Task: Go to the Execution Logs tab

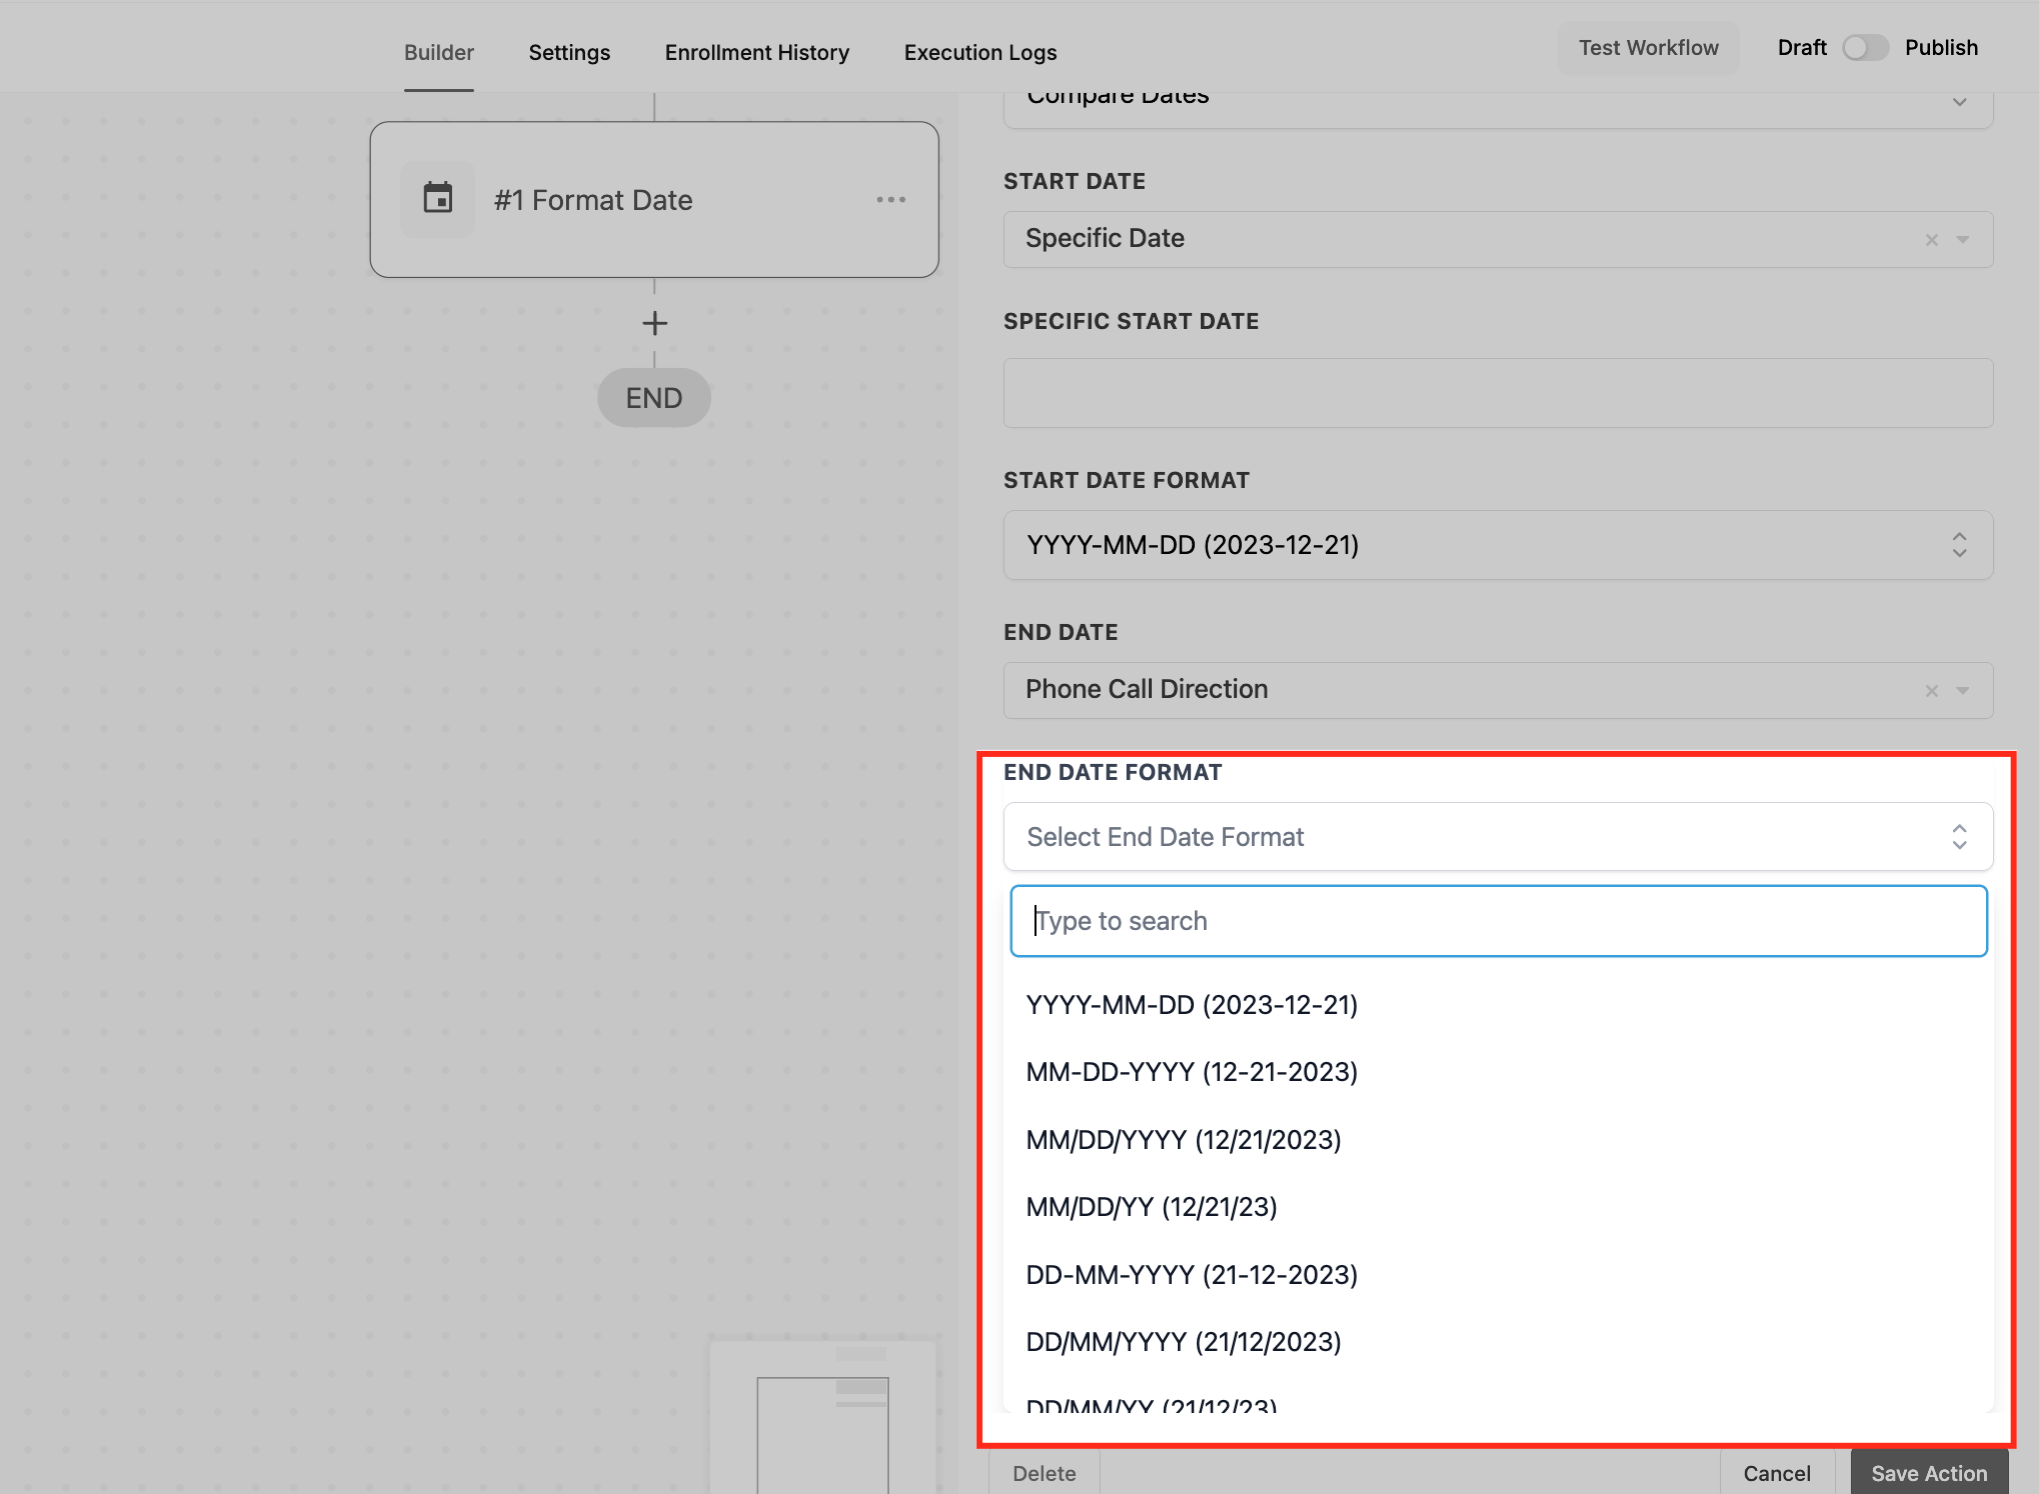Action: (979, 52)
